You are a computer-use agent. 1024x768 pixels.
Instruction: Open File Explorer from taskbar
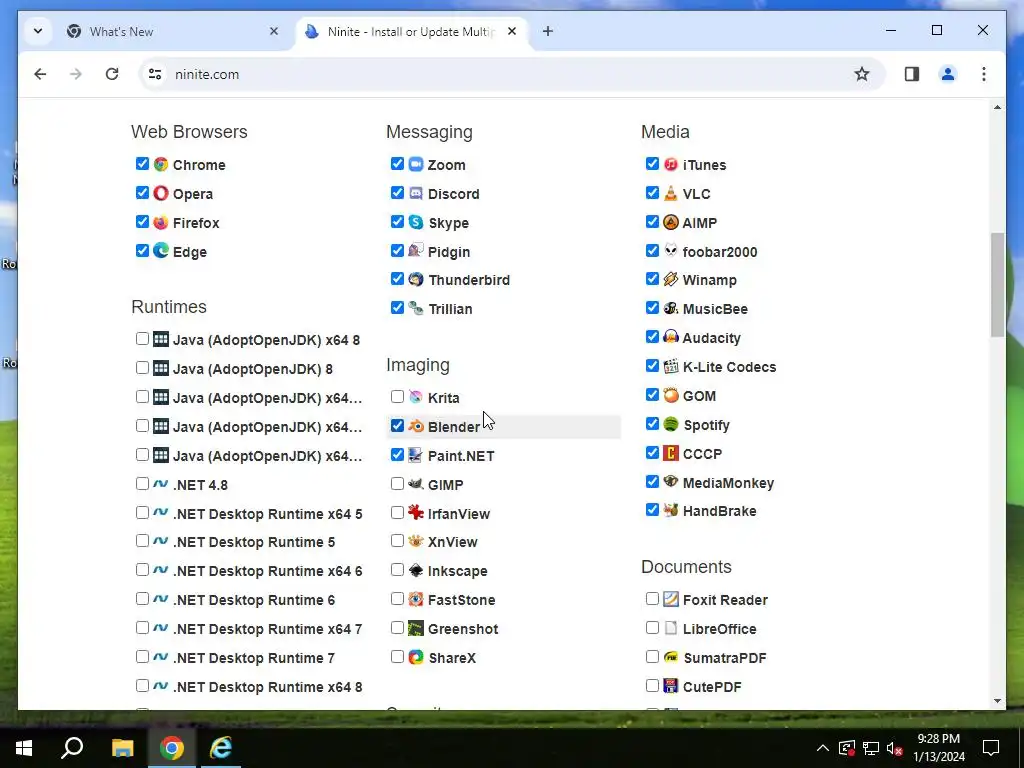click(x=122, y=748)
